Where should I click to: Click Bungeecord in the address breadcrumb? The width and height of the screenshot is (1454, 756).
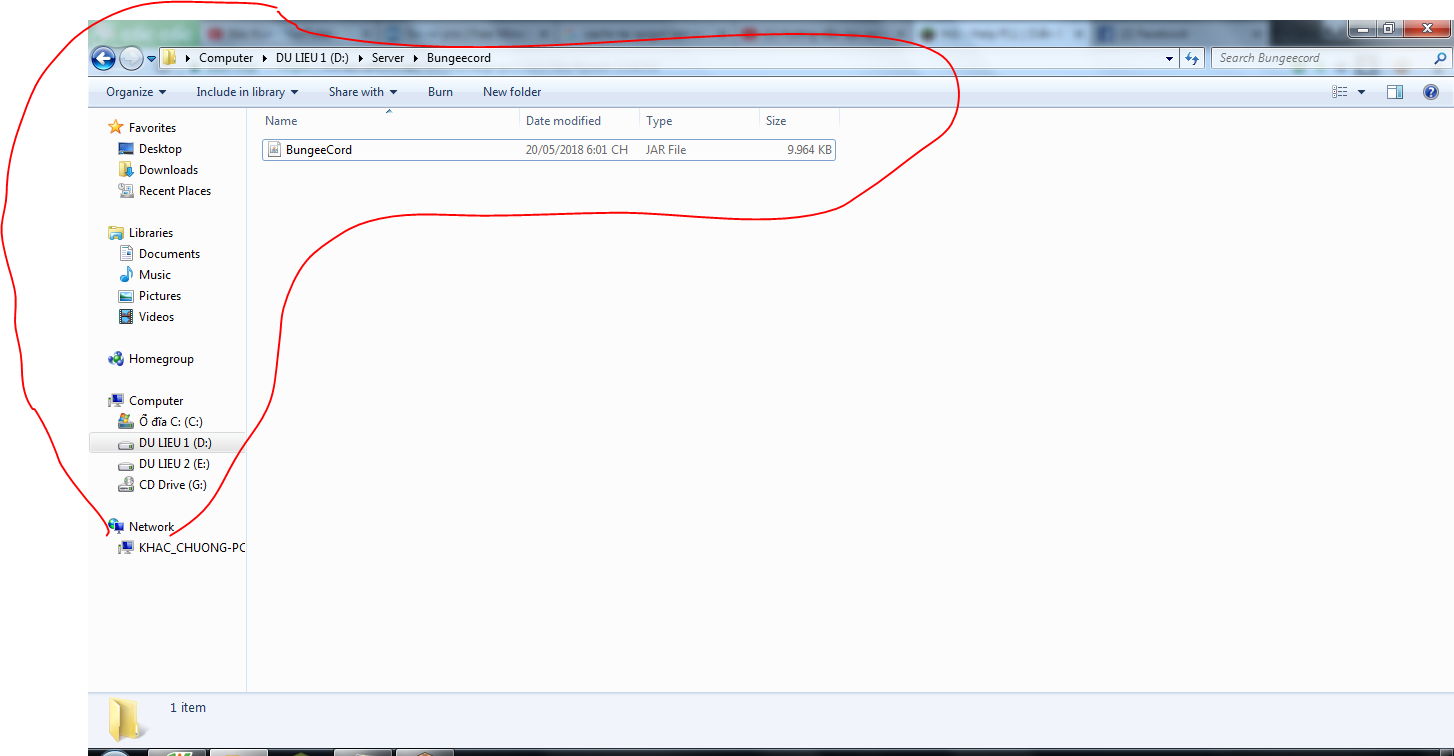pyautogui.click(x=459, y=58)
